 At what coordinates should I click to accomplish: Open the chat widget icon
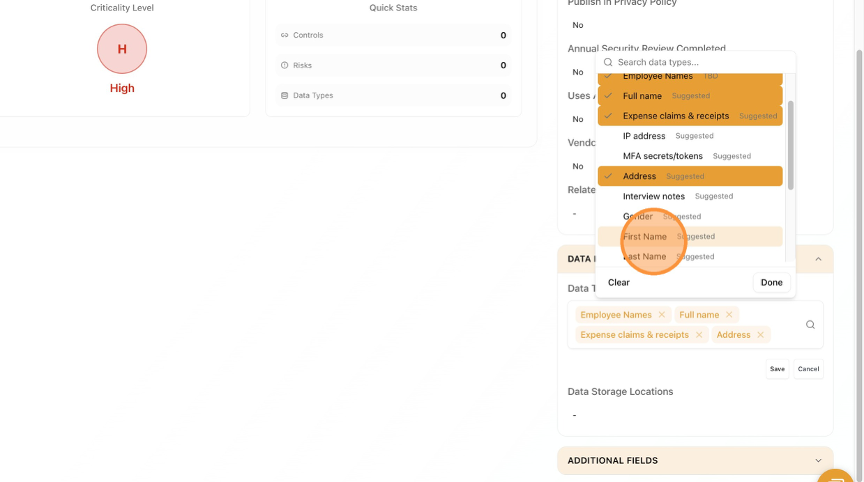838,476
